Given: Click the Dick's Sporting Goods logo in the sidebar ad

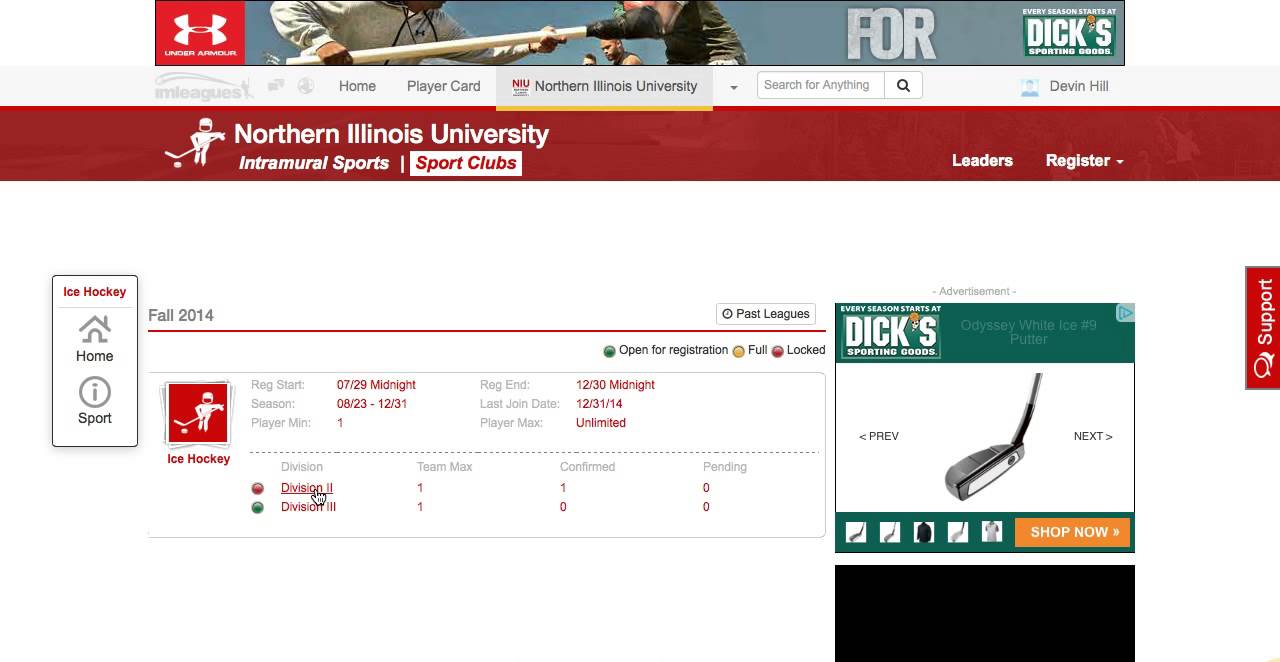Looking at the screenshot, I should pyautogui.click(x=890, y=331).
